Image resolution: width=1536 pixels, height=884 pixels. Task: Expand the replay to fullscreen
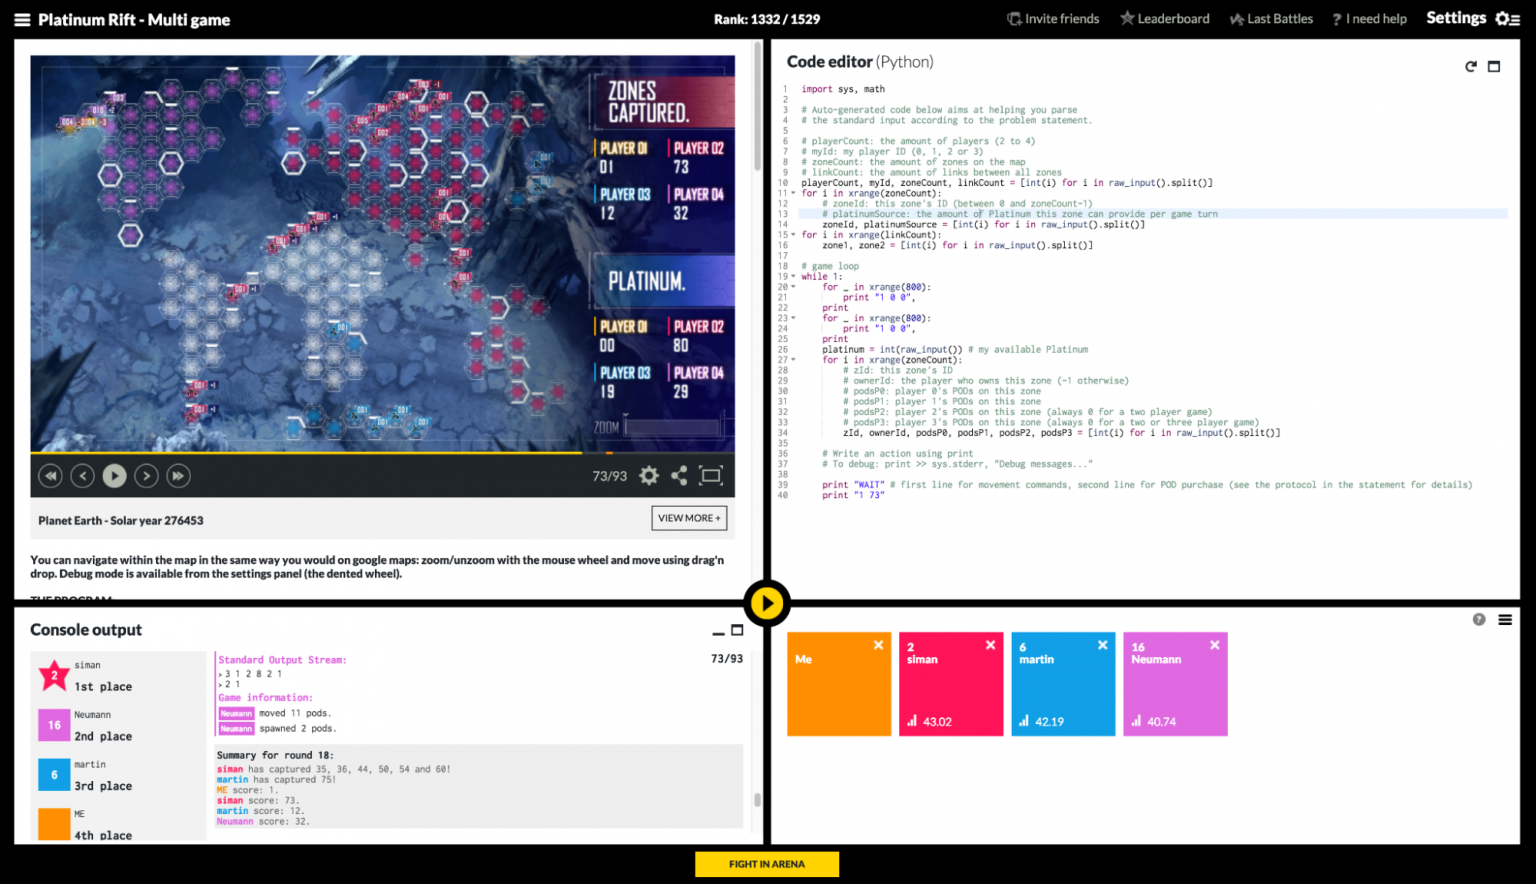[x=711, y=475]
